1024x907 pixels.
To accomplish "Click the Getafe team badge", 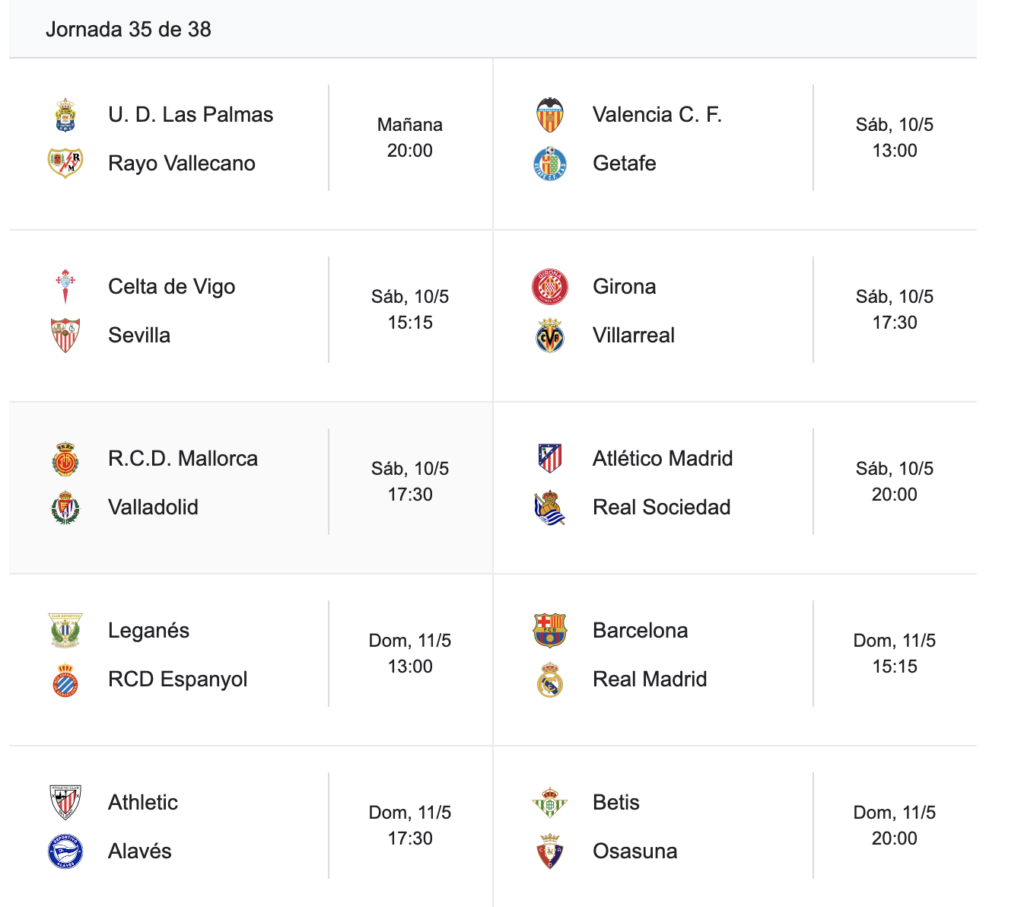I will point(550,163).
